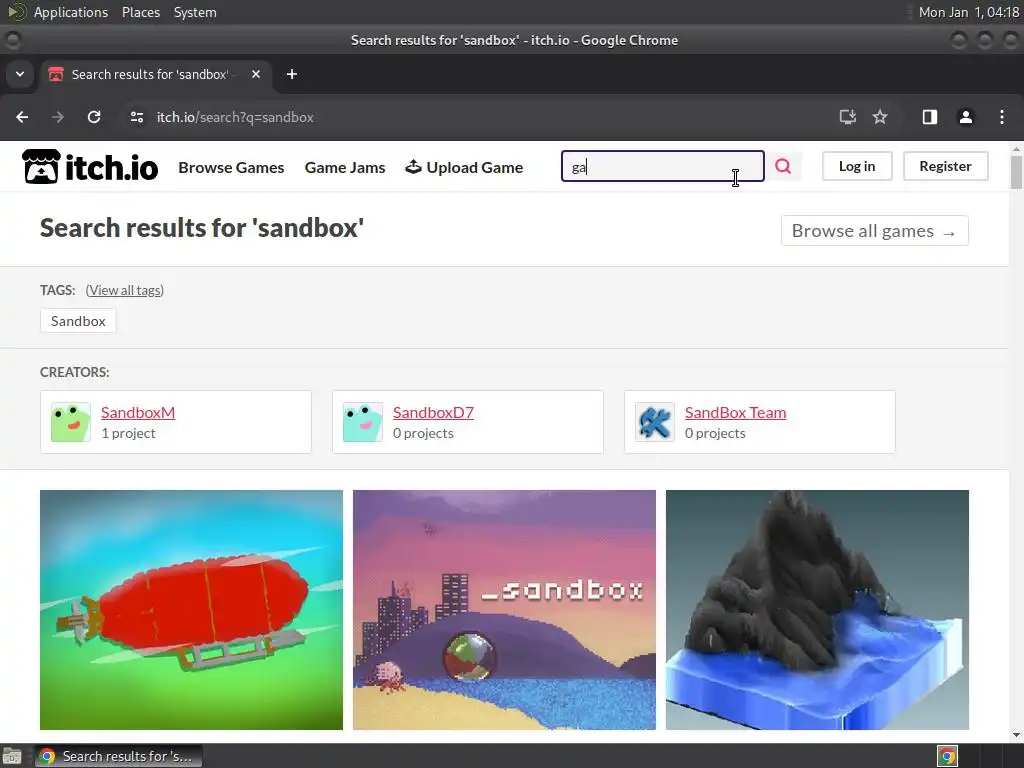
Task: Click the browser forward arrow
Action: [58, 117]
